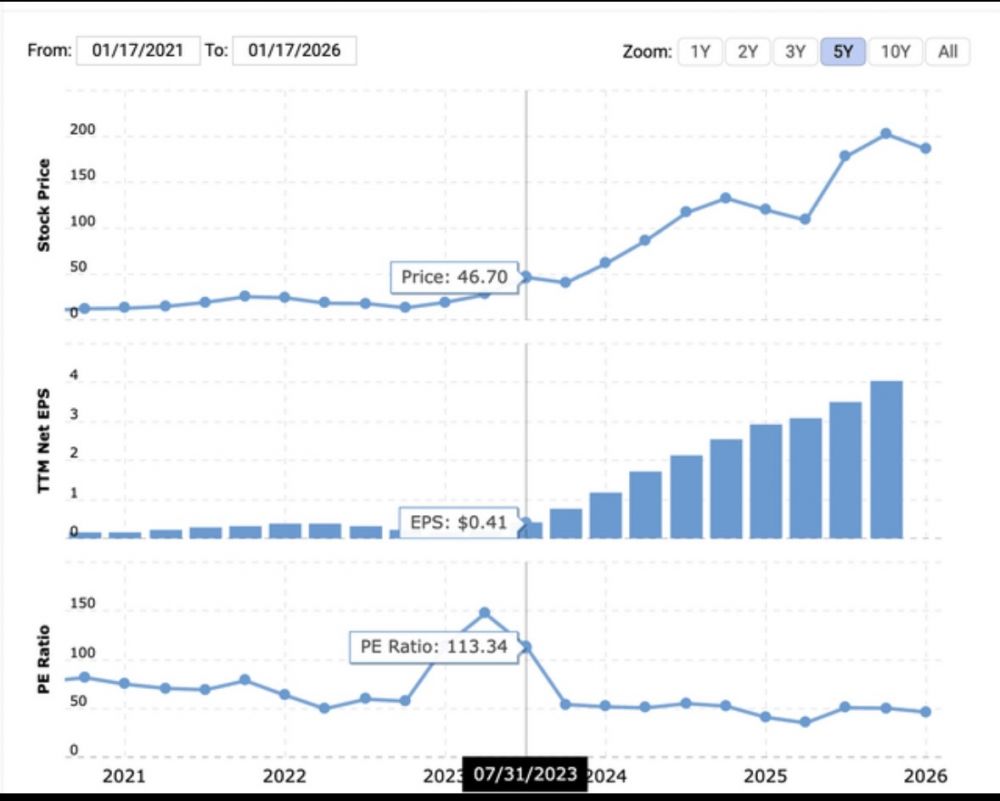Set zoom range to 1Y
Screen dimensions: 1000x801
pos(700,52)
